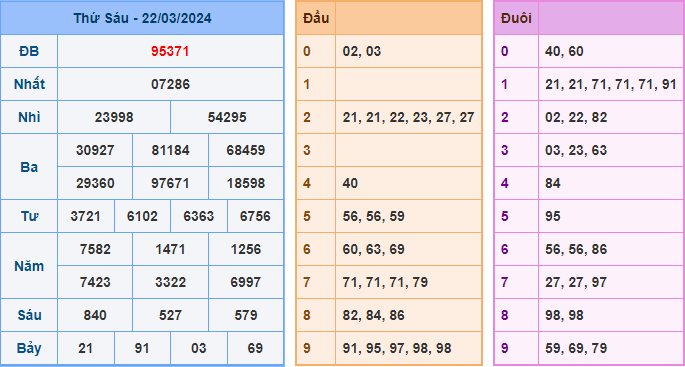Image resolution: width=685 pixels, height=367 pixels.
Task: Select Bảy prize number 21
Action: pyautogui.click(x=86, y=348)
